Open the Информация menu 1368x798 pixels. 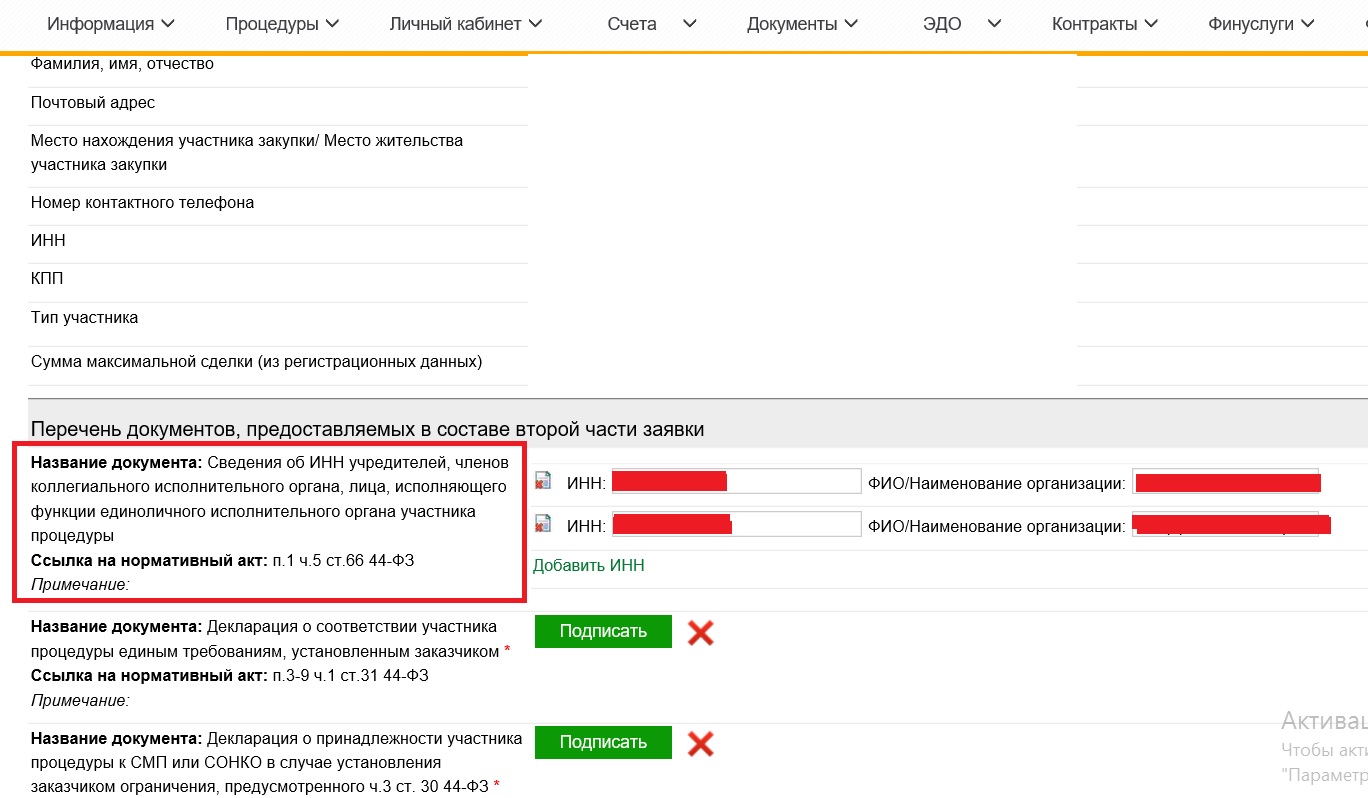coord(111,24)
